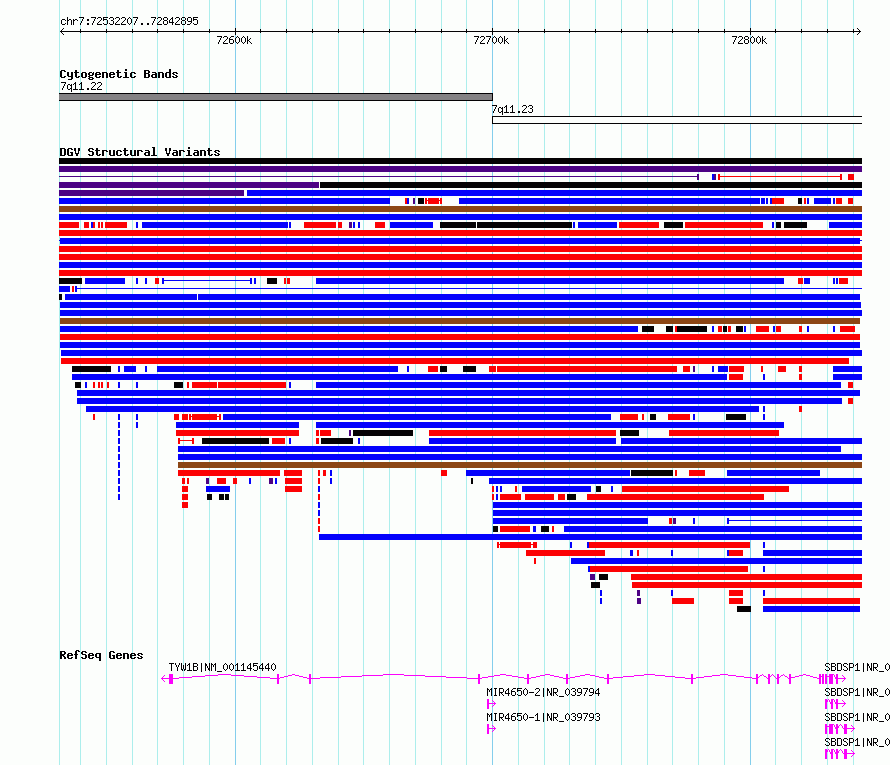Screen dimensions: 890x765
Task: Click the MIR4650-1|NR_039793 gene label
Action: coord(543,717)
